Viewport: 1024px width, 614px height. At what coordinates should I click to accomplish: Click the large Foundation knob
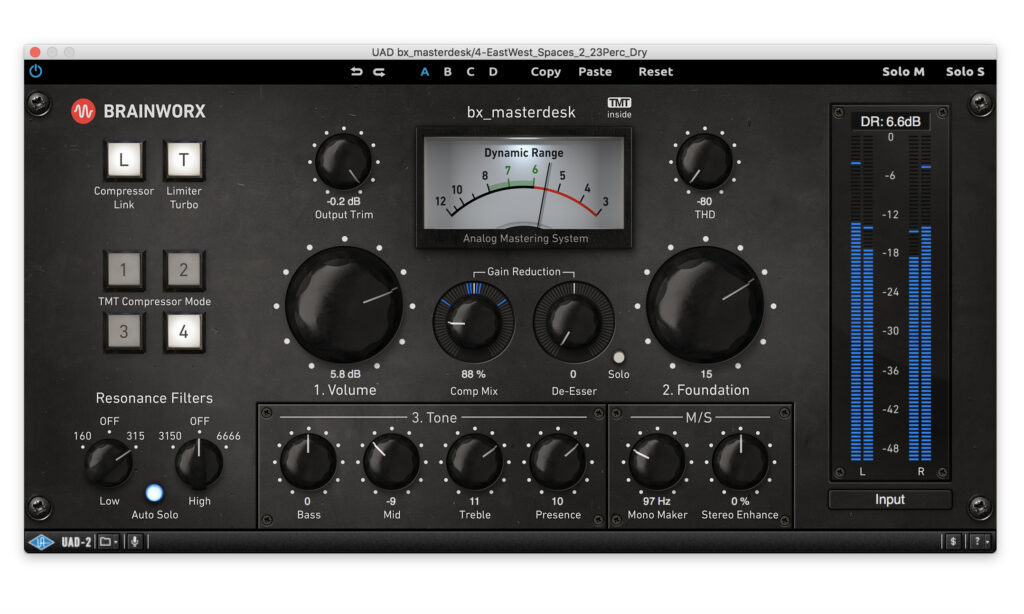pos(705,305)
